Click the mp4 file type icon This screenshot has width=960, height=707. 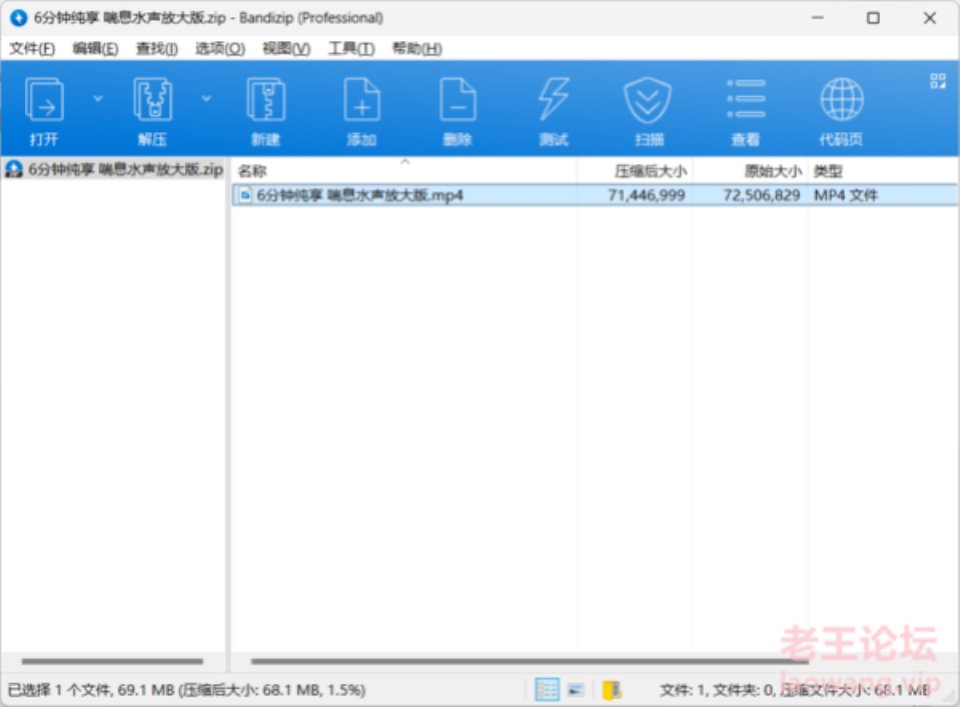click(x=246, y=195)
